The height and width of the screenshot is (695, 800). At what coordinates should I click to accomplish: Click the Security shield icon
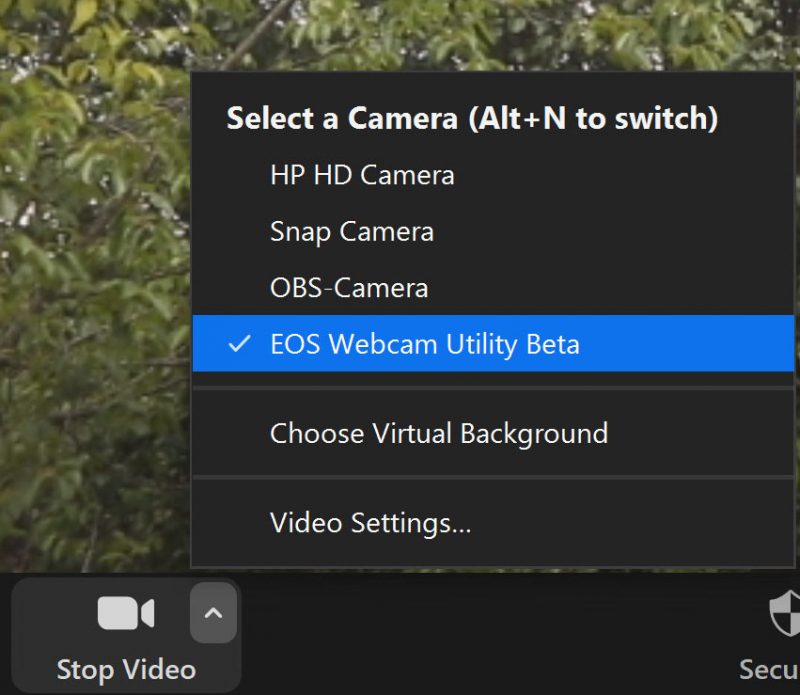click(x=785, y=613)
